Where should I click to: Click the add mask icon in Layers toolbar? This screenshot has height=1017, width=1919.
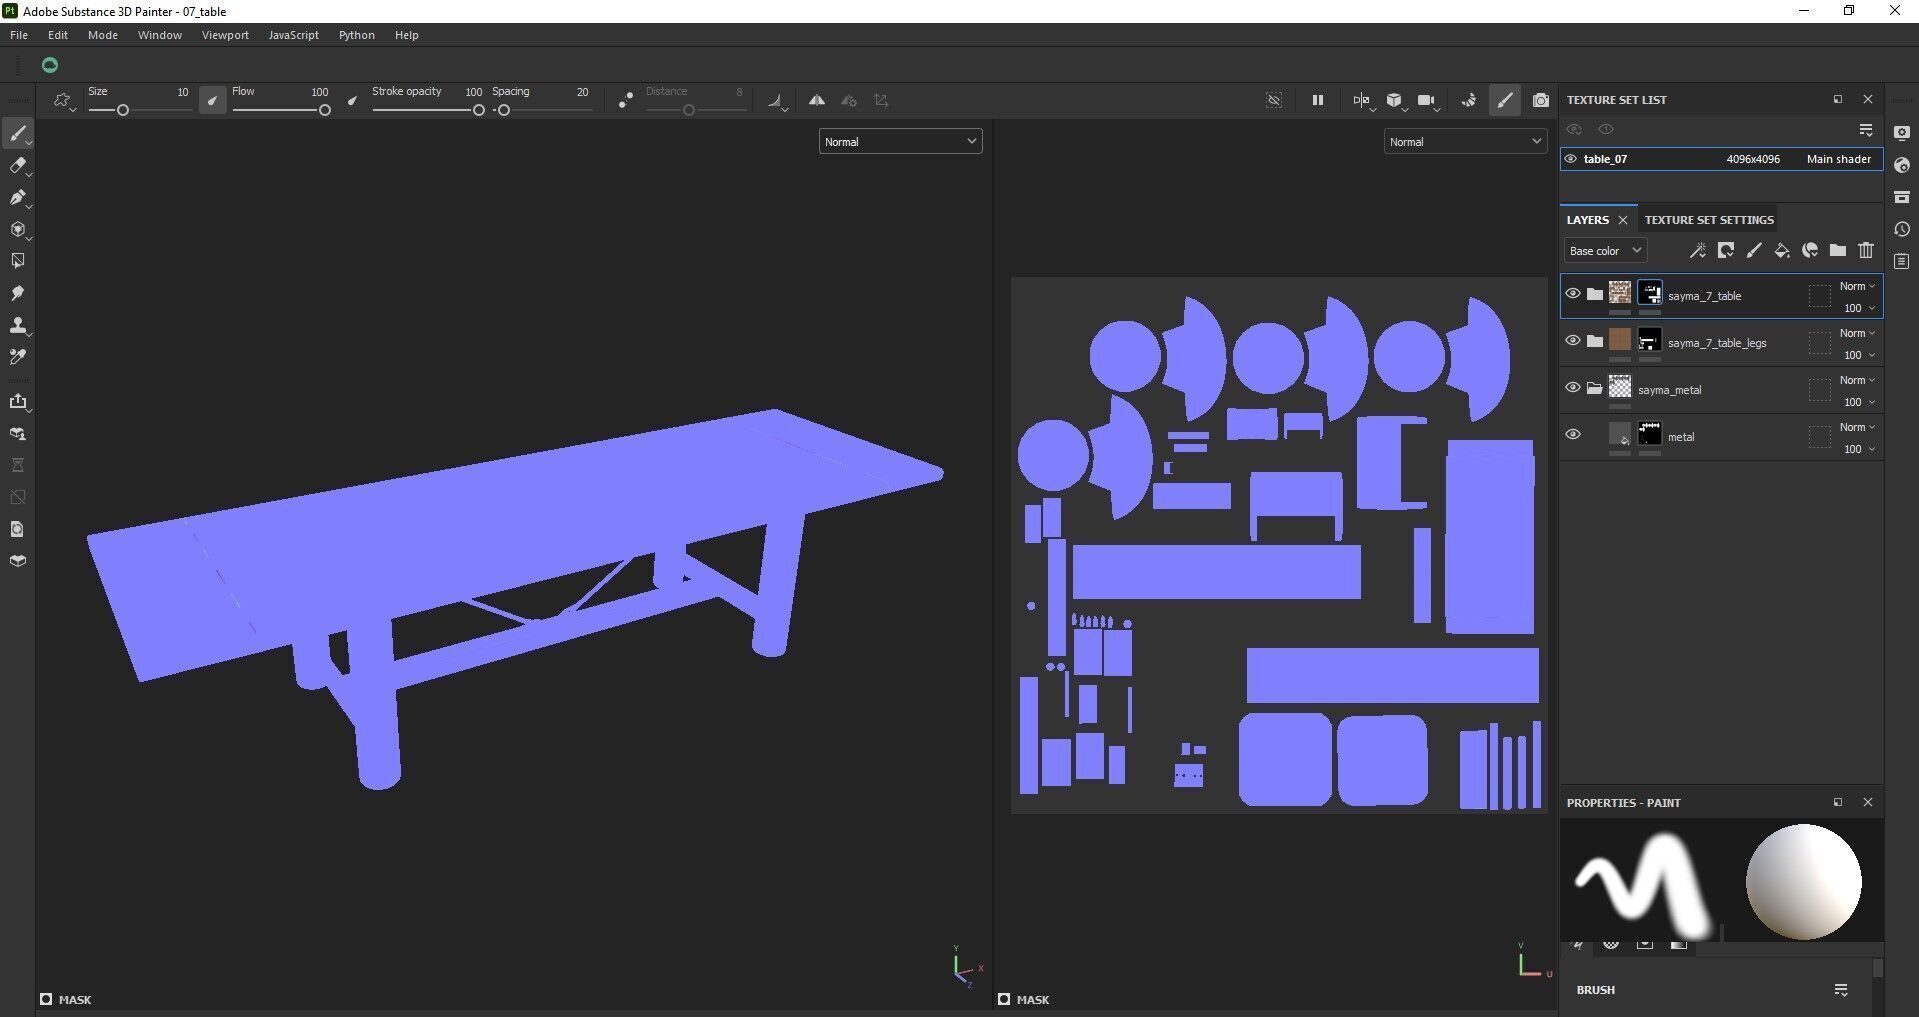[1726, 251]
